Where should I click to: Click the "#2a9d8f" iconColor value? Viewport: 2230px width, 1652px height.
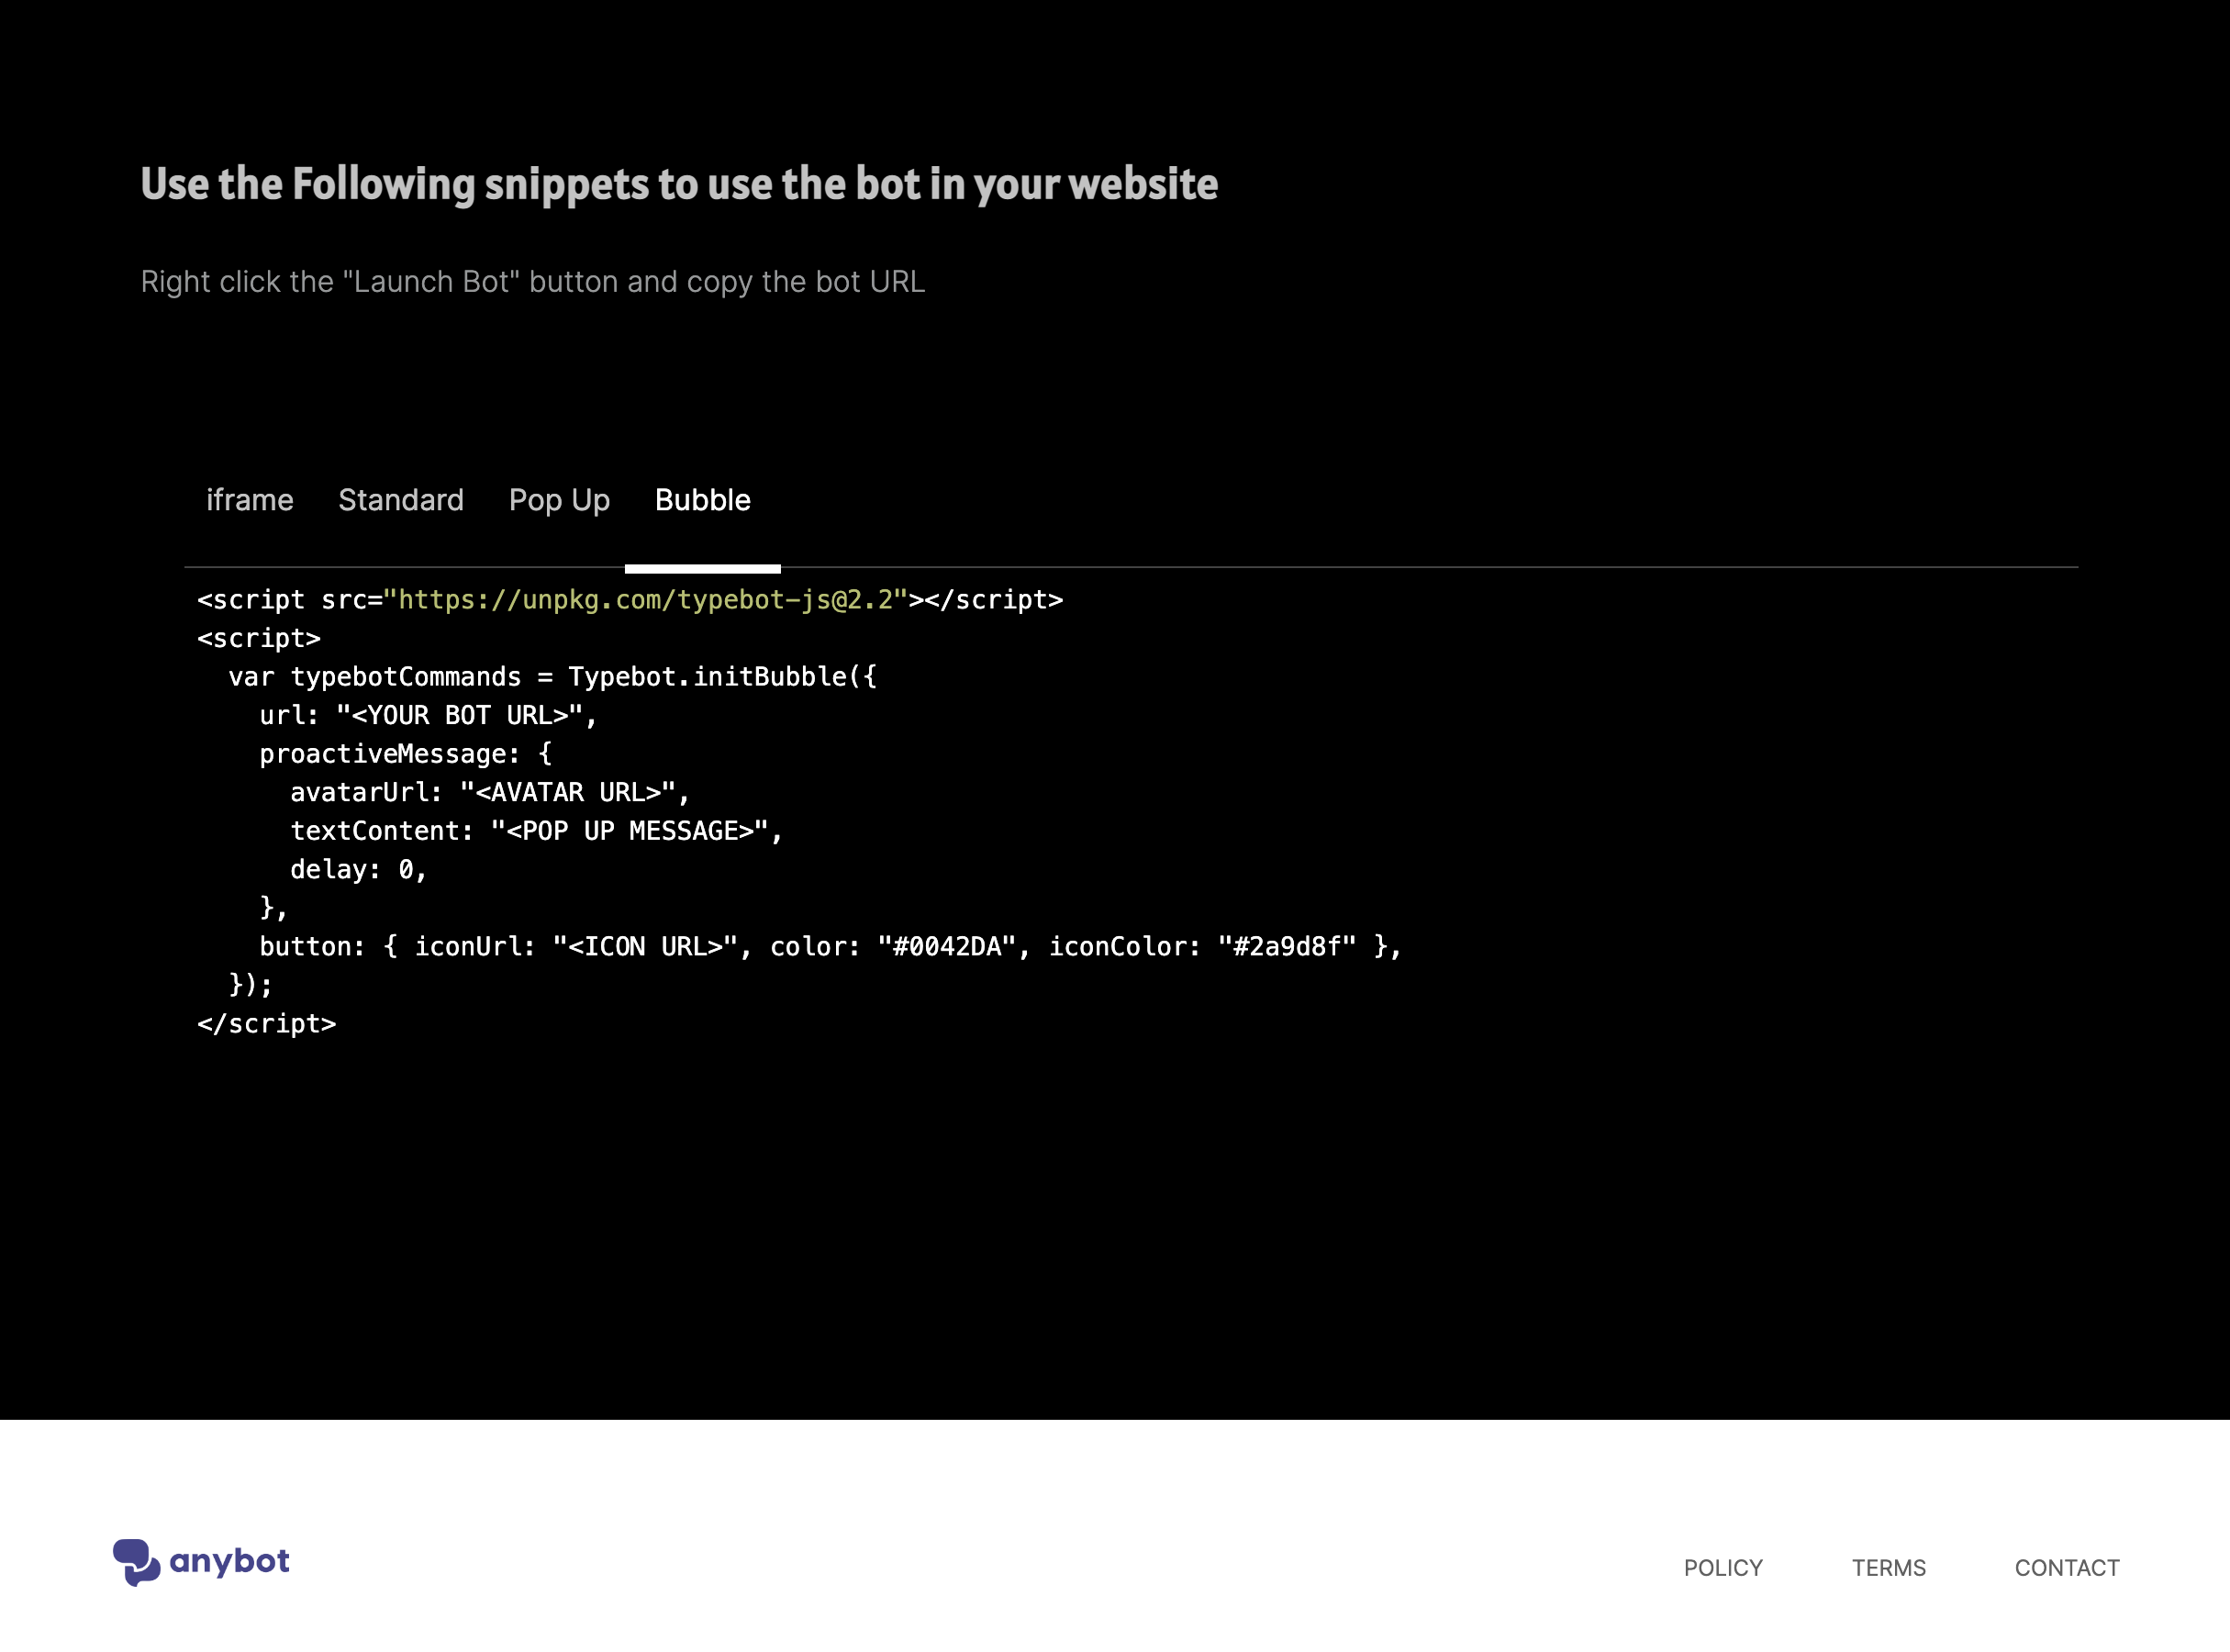(x=1288, y=946)
